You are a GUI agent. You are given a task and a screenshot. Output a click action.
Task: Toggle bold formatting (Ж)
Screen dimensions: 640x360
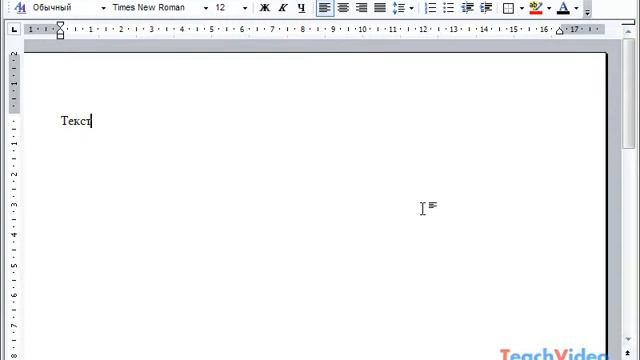pyautogui.click(x=264, y=8)
